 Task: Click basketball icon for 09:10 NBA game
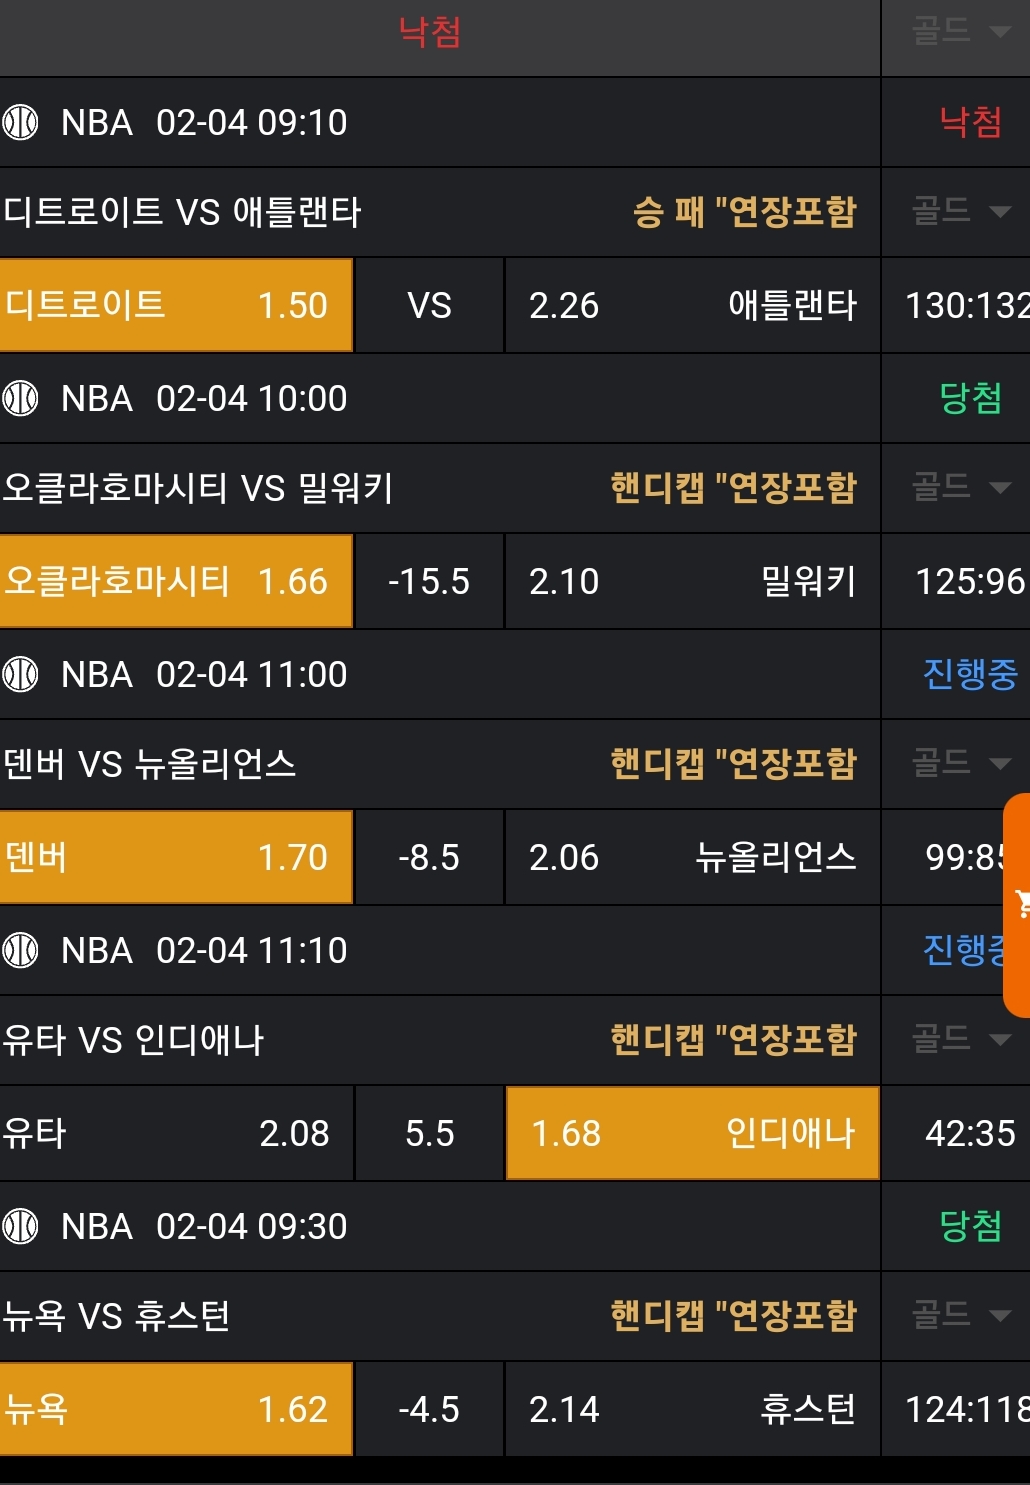click(20, 122)
